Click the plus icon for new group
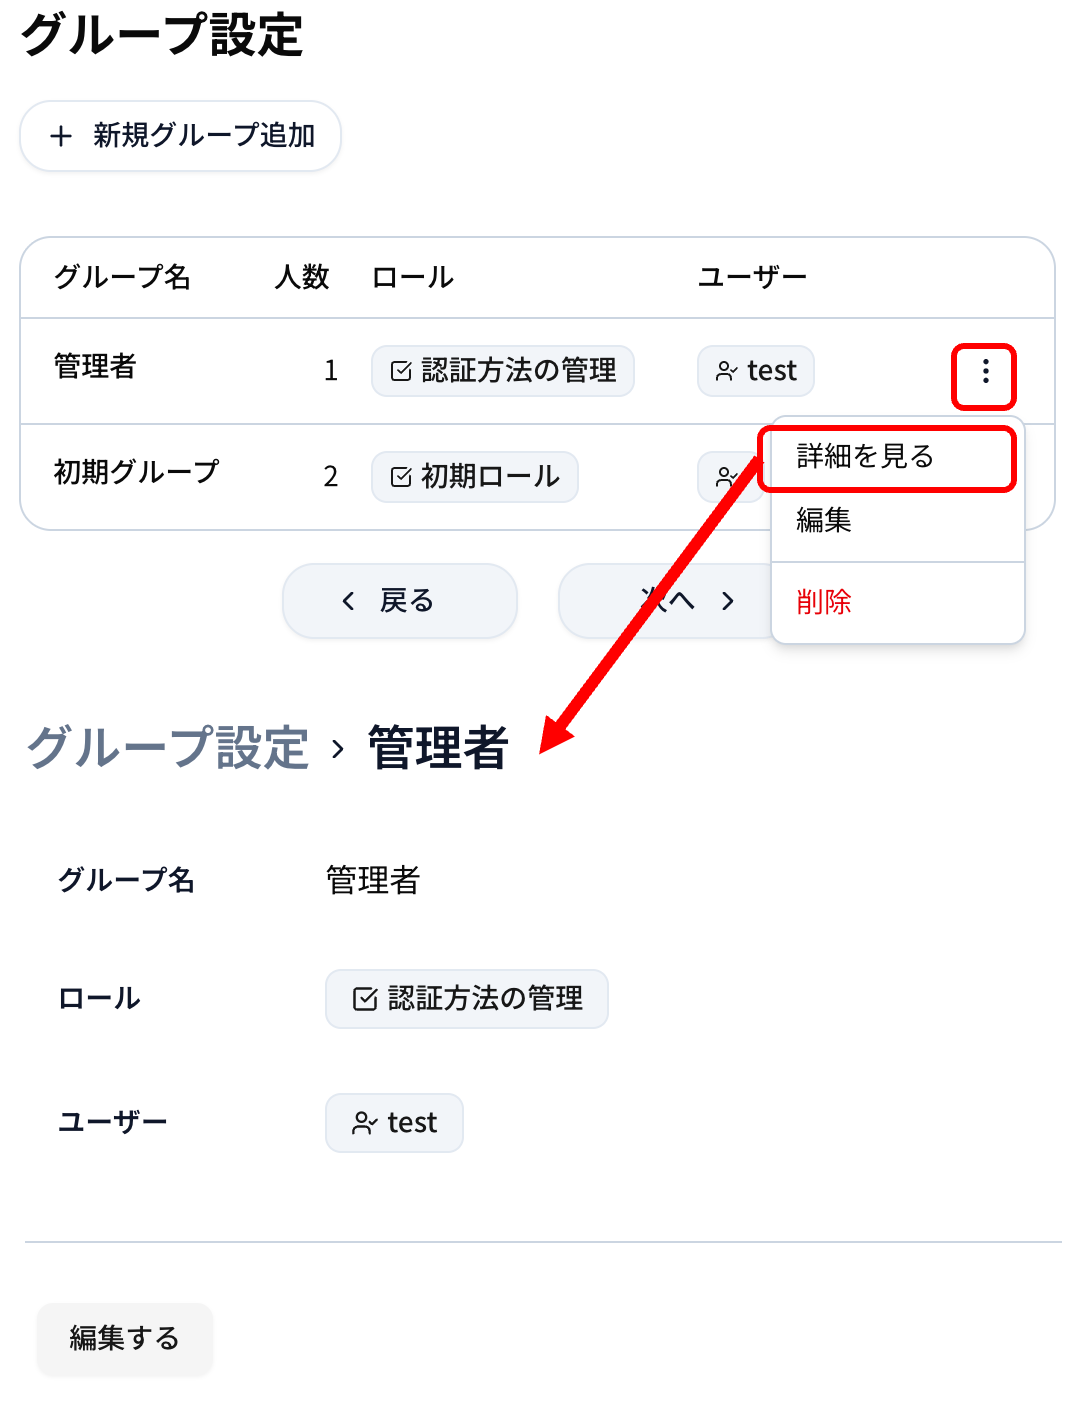 61,136
